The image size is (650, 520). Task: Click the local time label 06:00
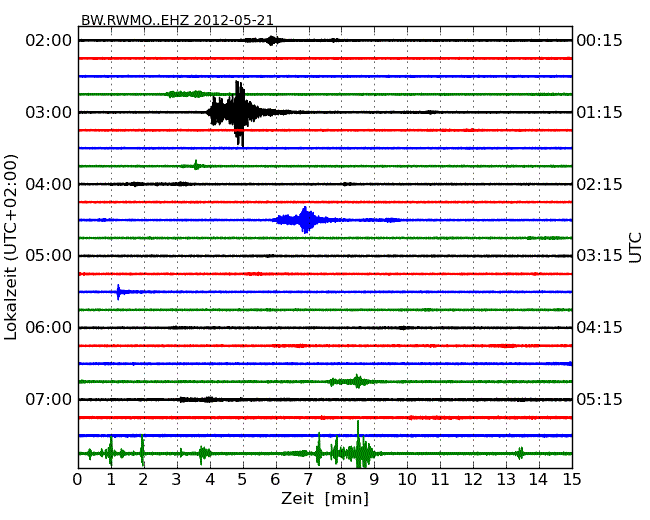click(x=49, y=328)
